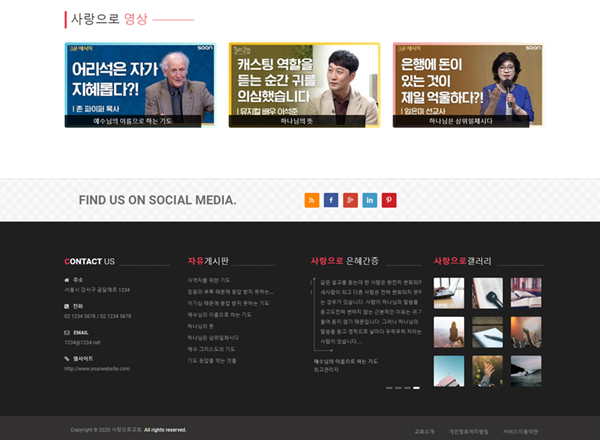Open 서비스이용약관 in the footer menu
600x440 pixels.
[520, 430]
